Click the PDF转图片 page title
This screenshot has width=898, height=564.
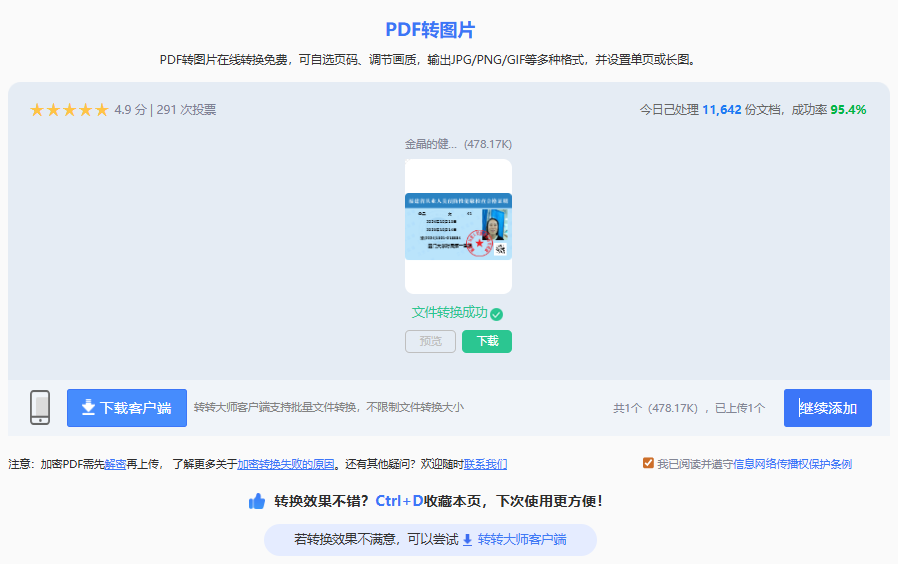point(430,30)
